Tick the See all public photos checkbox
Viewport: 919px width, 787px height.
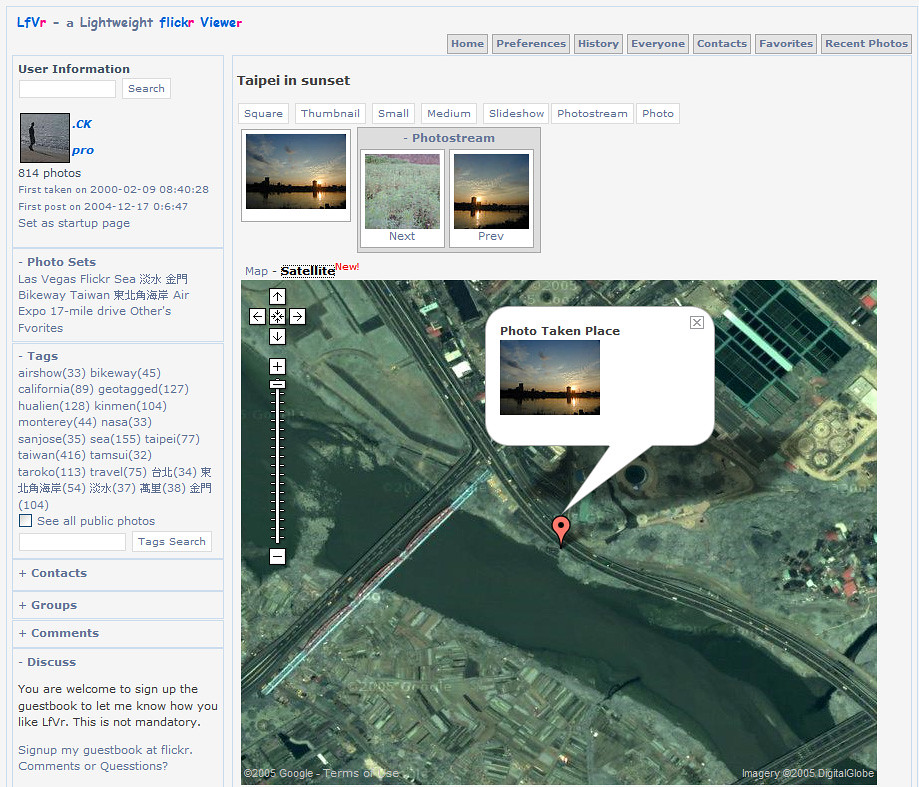[x=25, y=520]
